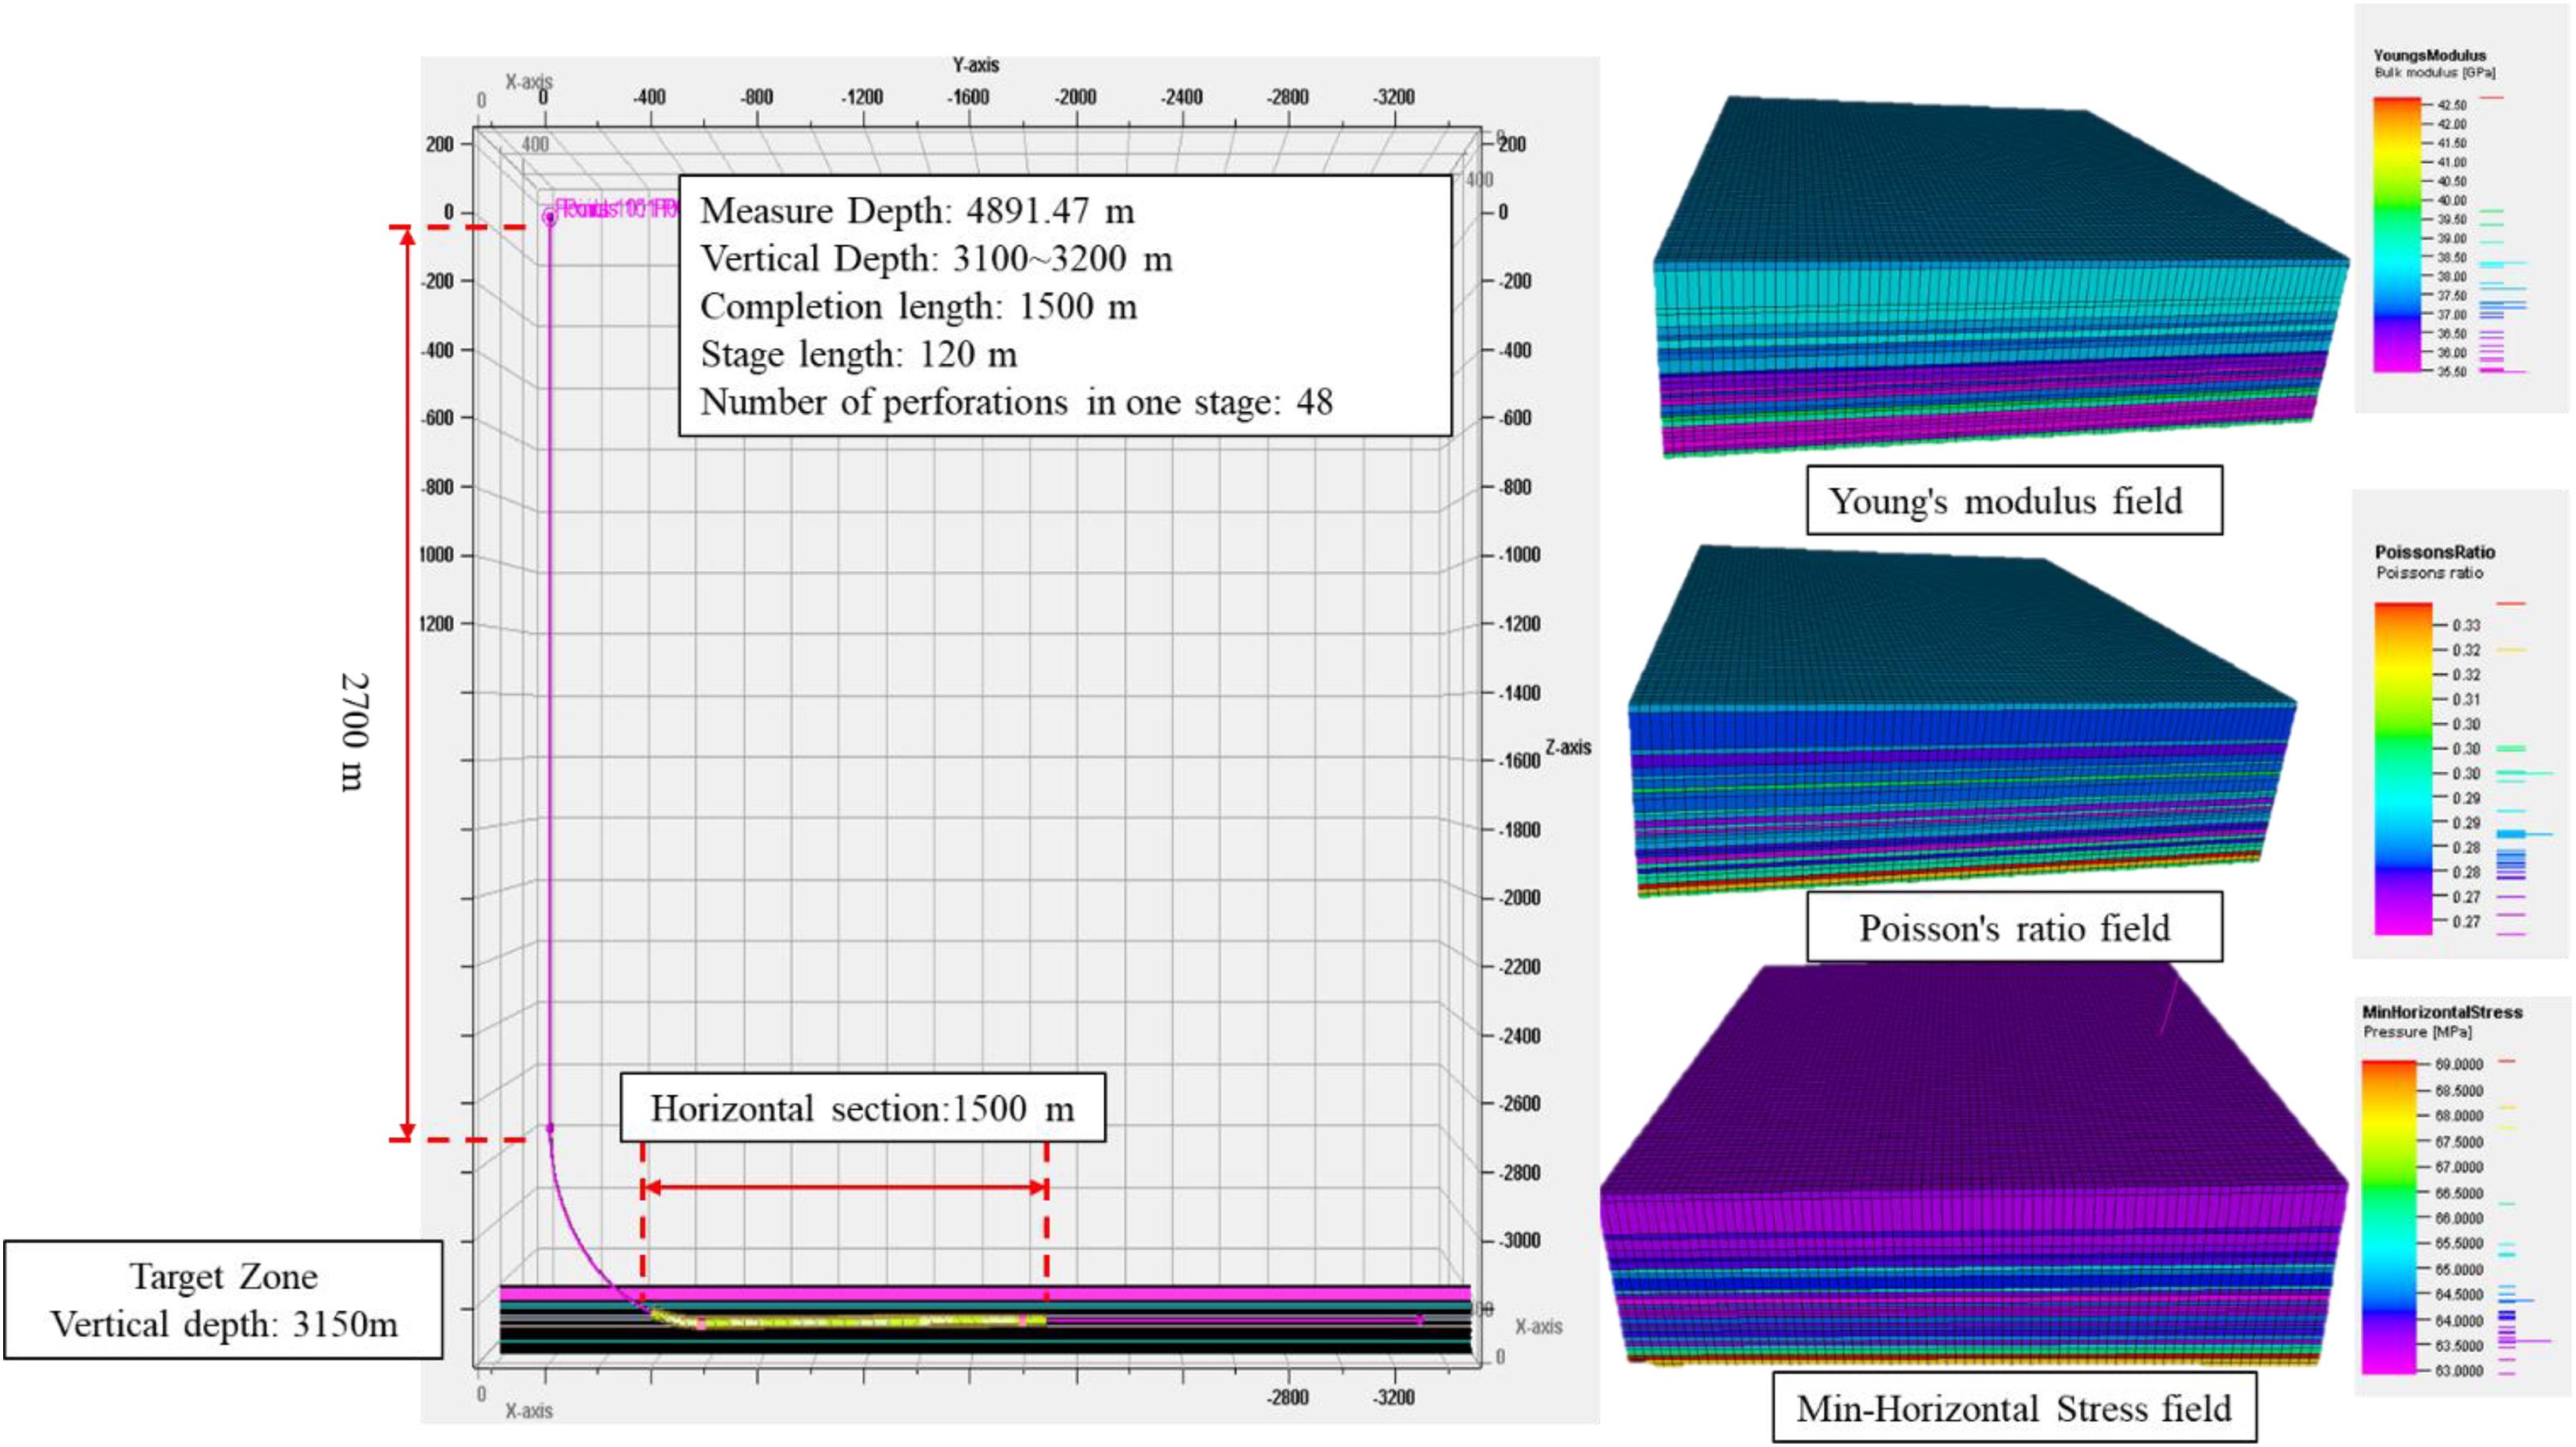
Task: Click the 'Pressure [MPa]' legend subtitle
Action: click(2417, 1031)
